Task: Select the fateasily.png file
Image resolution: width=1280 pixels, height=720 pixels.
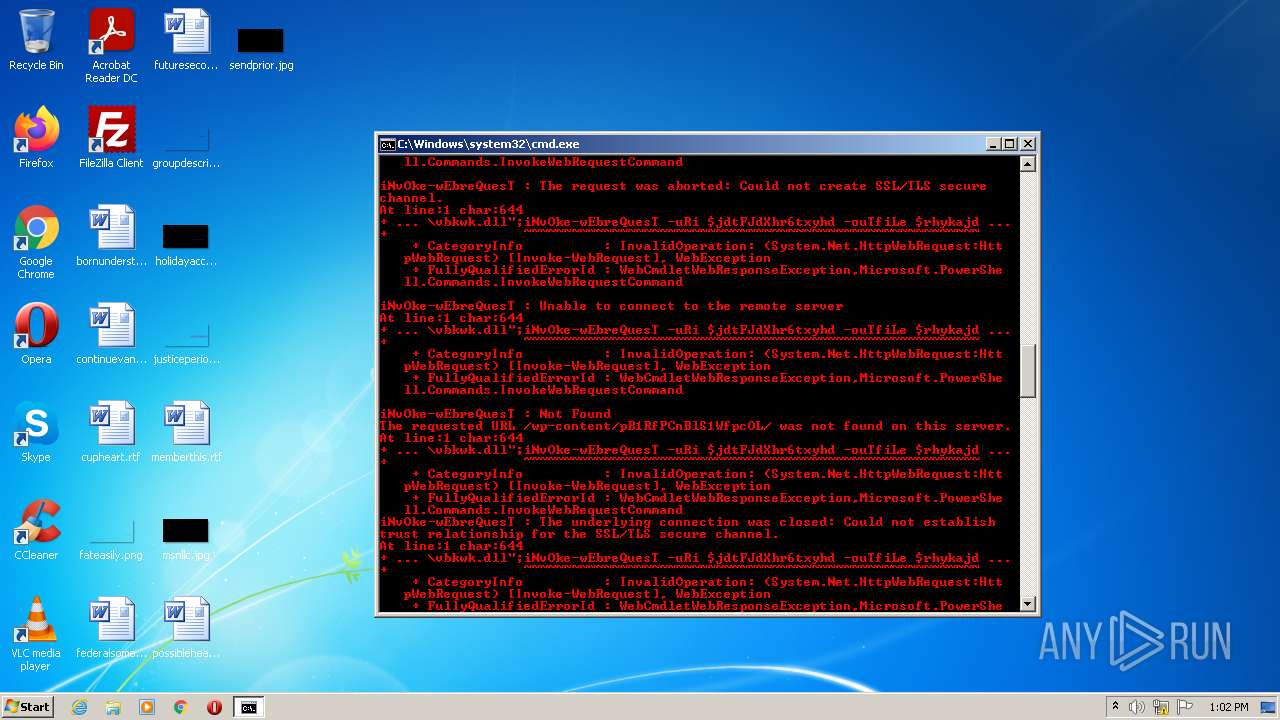Action: (x=111, y=538)
